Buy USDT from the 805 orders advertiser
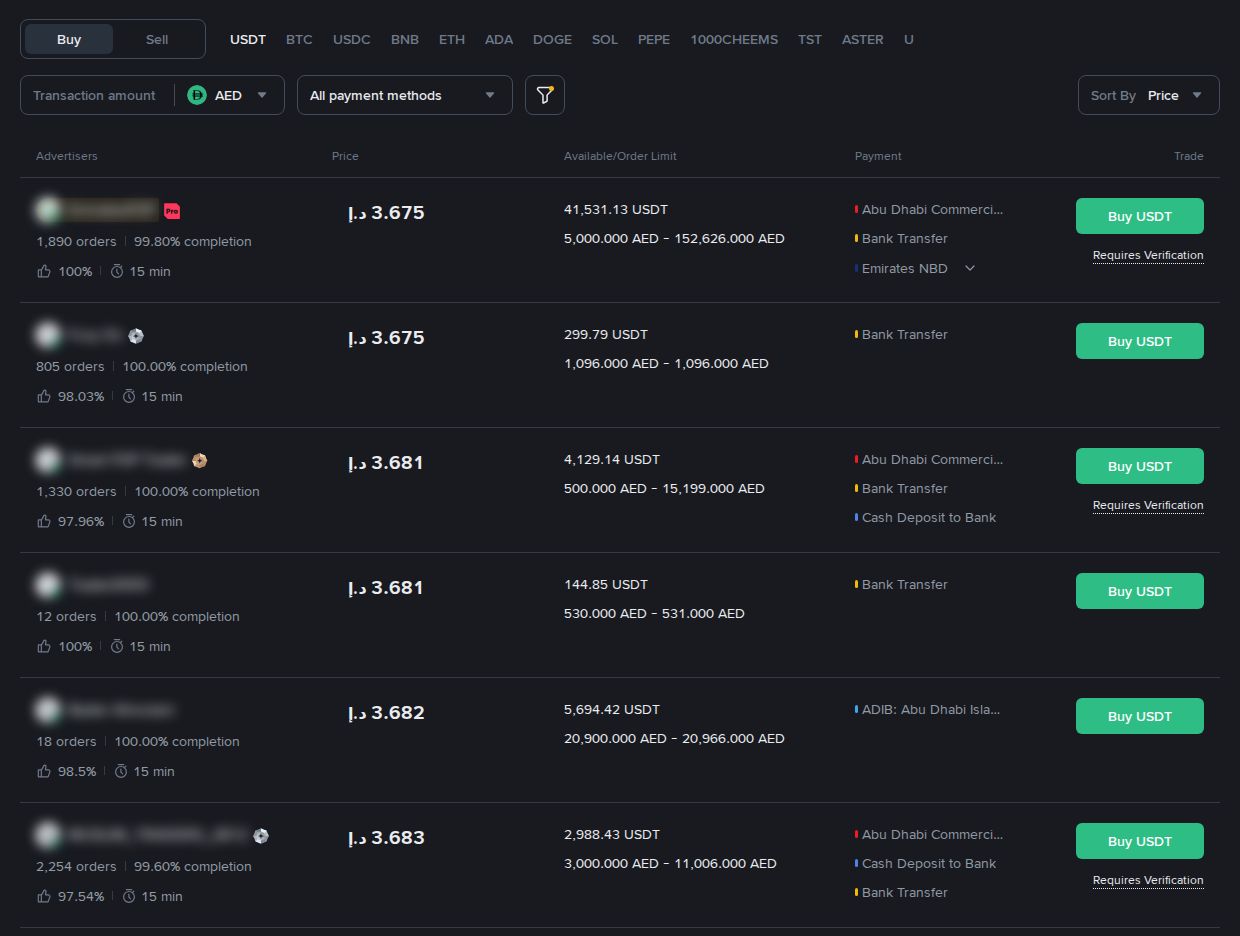The height and width of the screenshot is (936, 1240). coord(1140,341)
